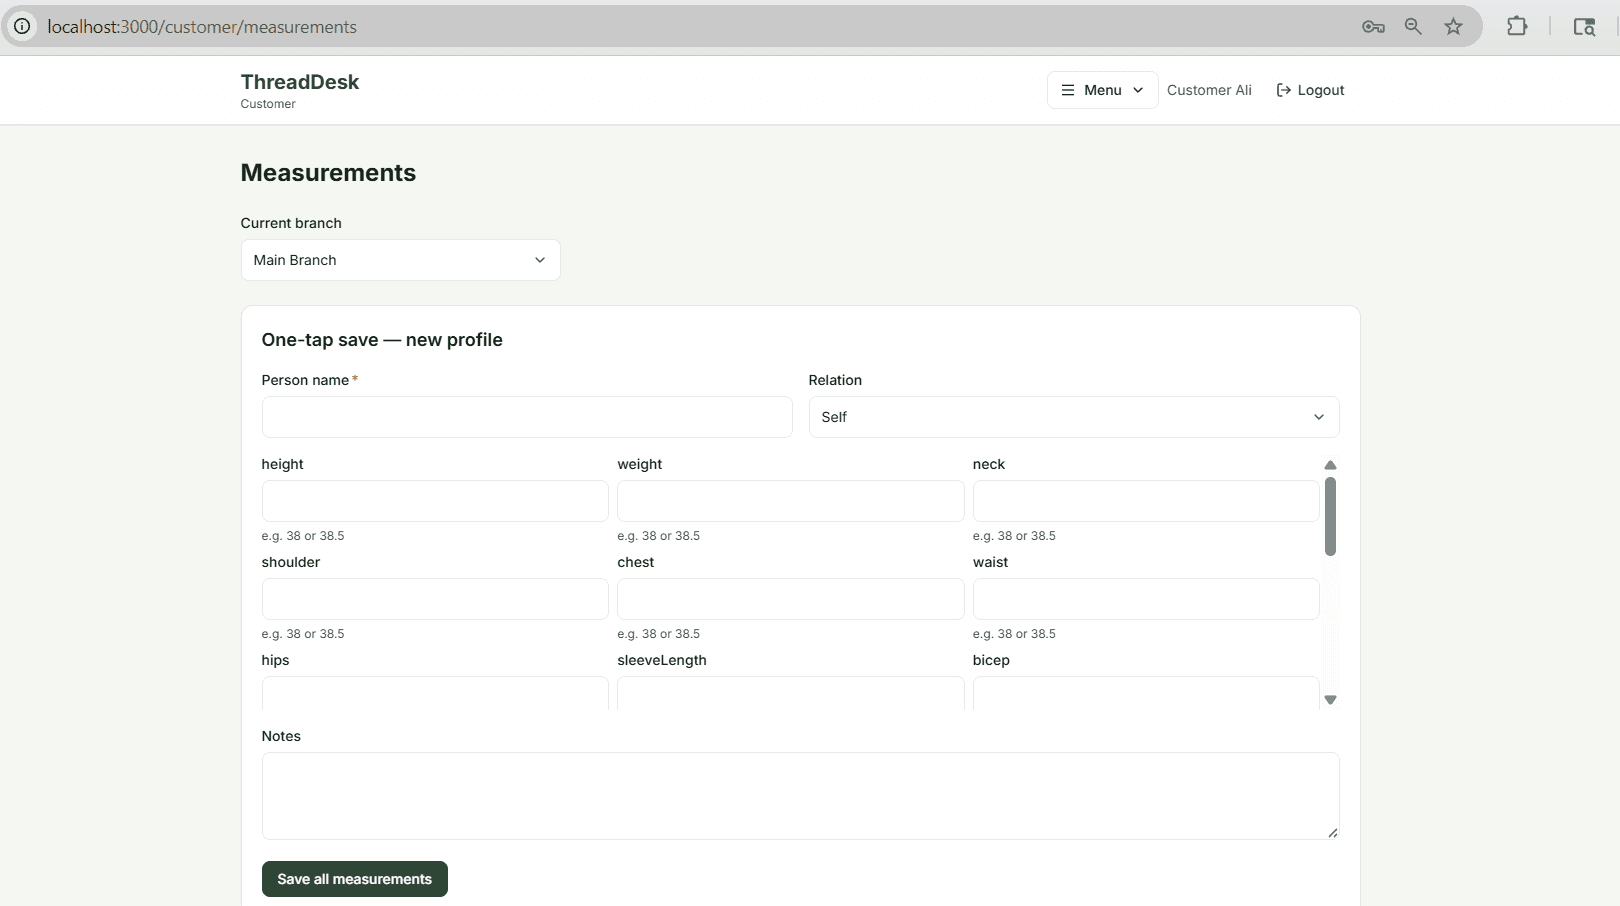This screenshot has width=1620, height=906.
Task: Click the zoom magnifier icon in address bar
Action: pos(1413,27)
